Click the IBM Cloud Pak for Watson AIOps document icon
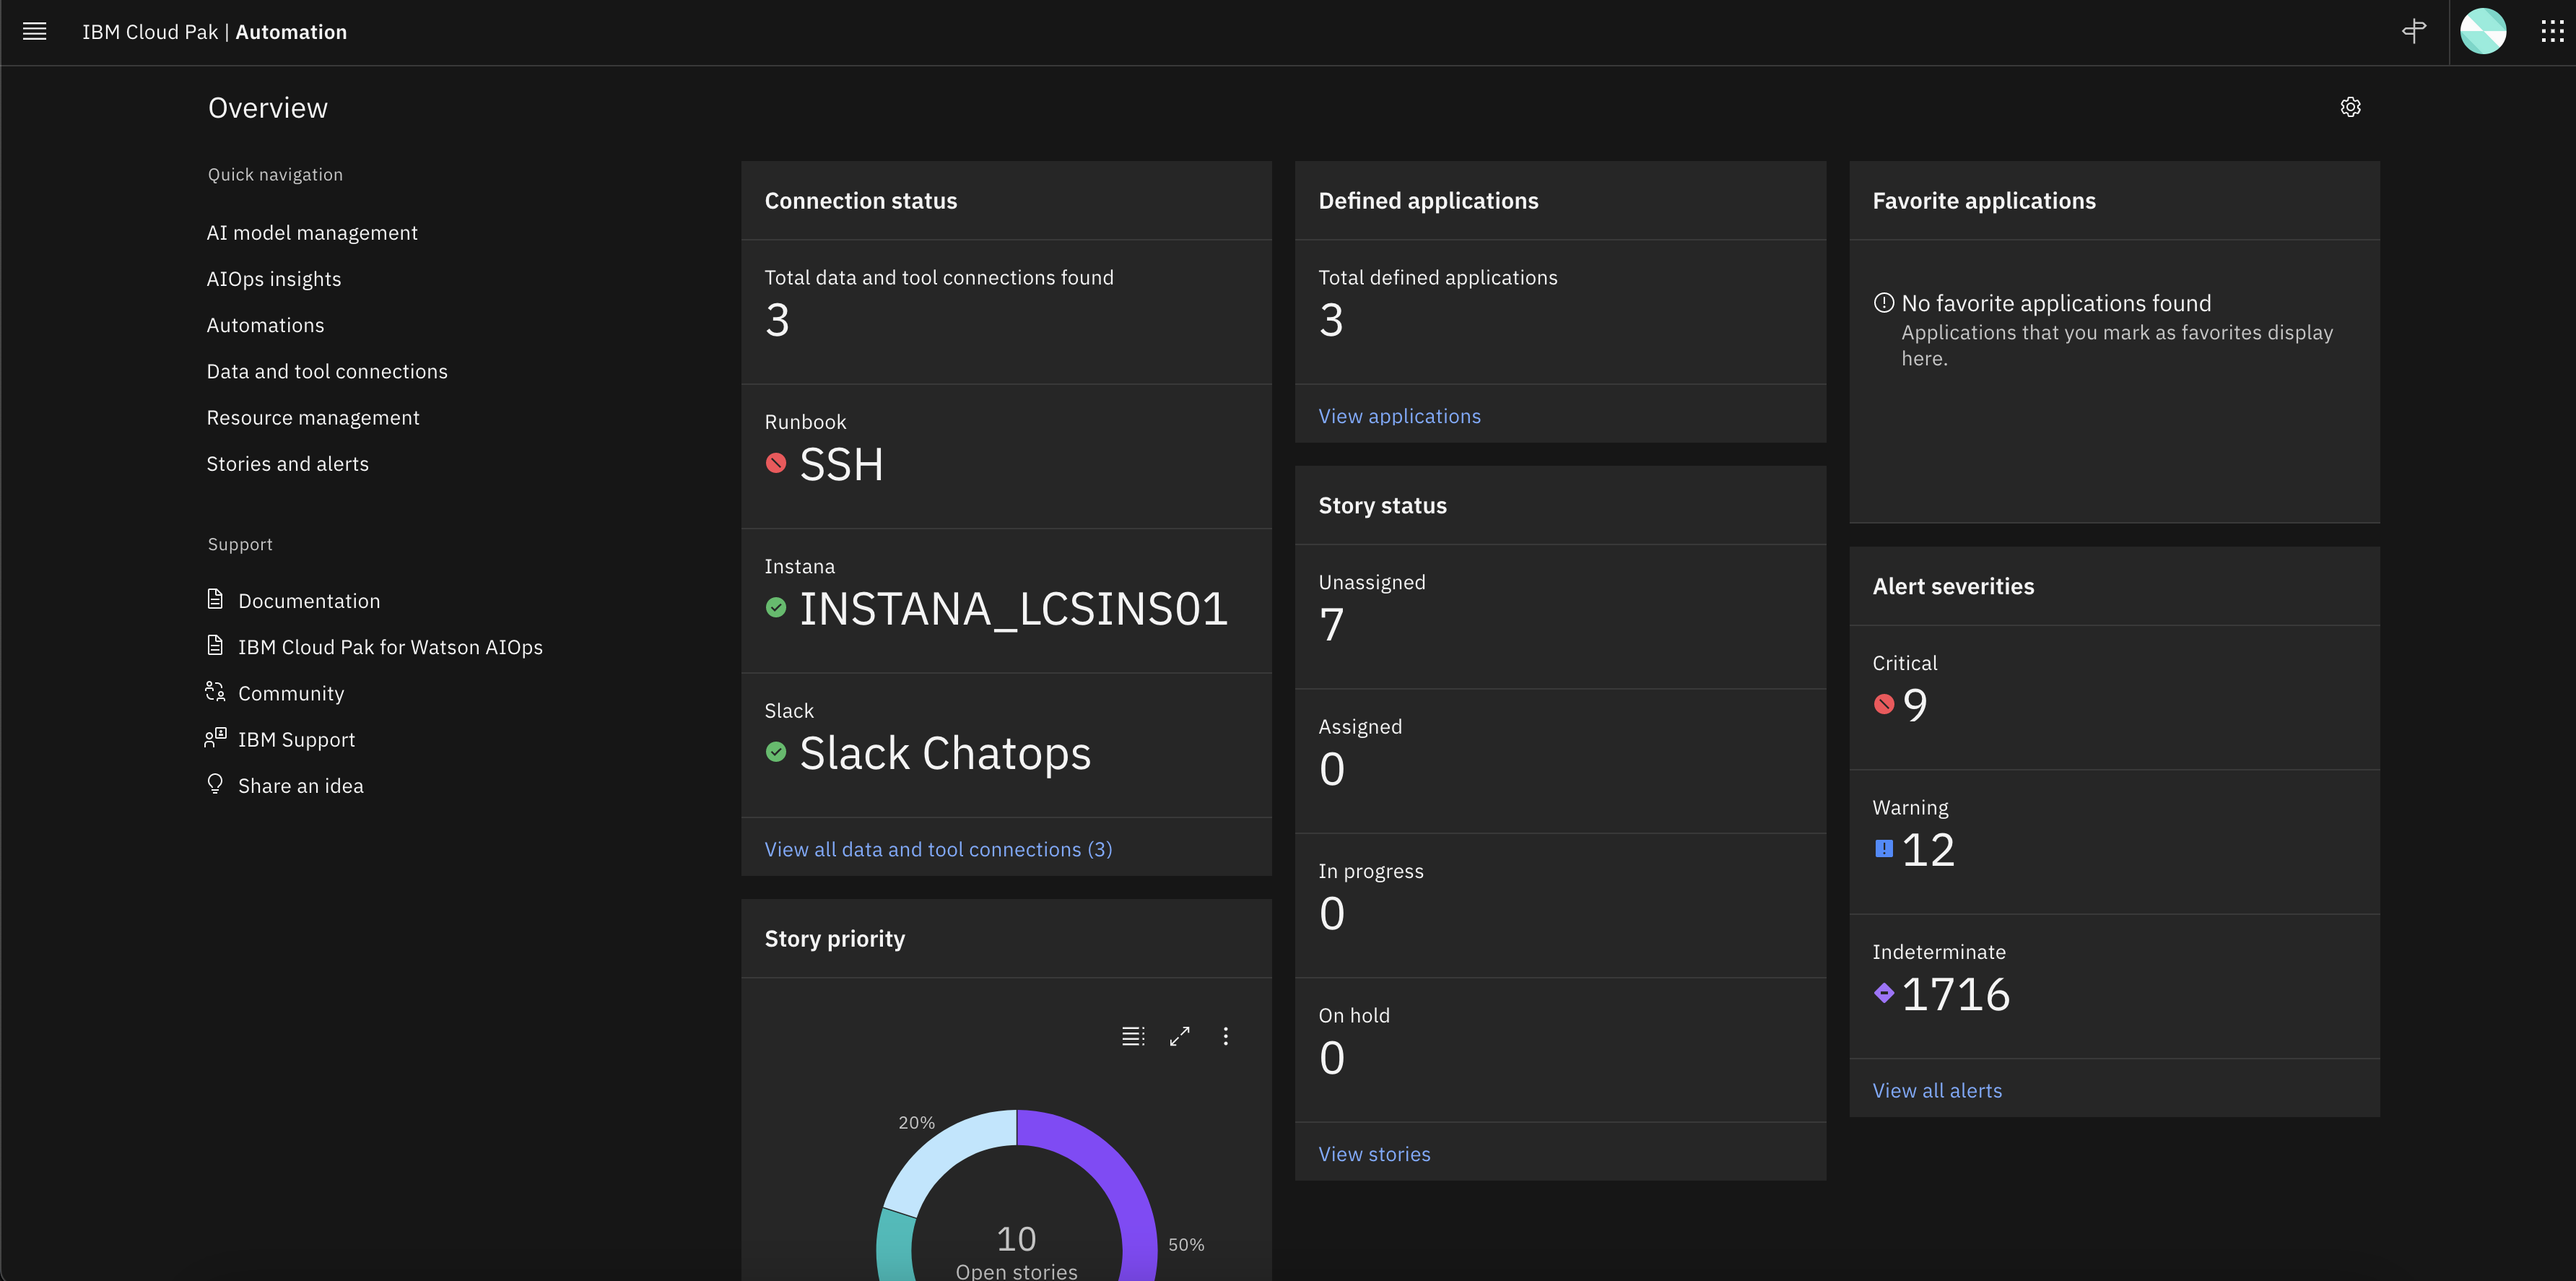The height and width of the screenshot is (1281, 2576). click(x=215, y=645)
